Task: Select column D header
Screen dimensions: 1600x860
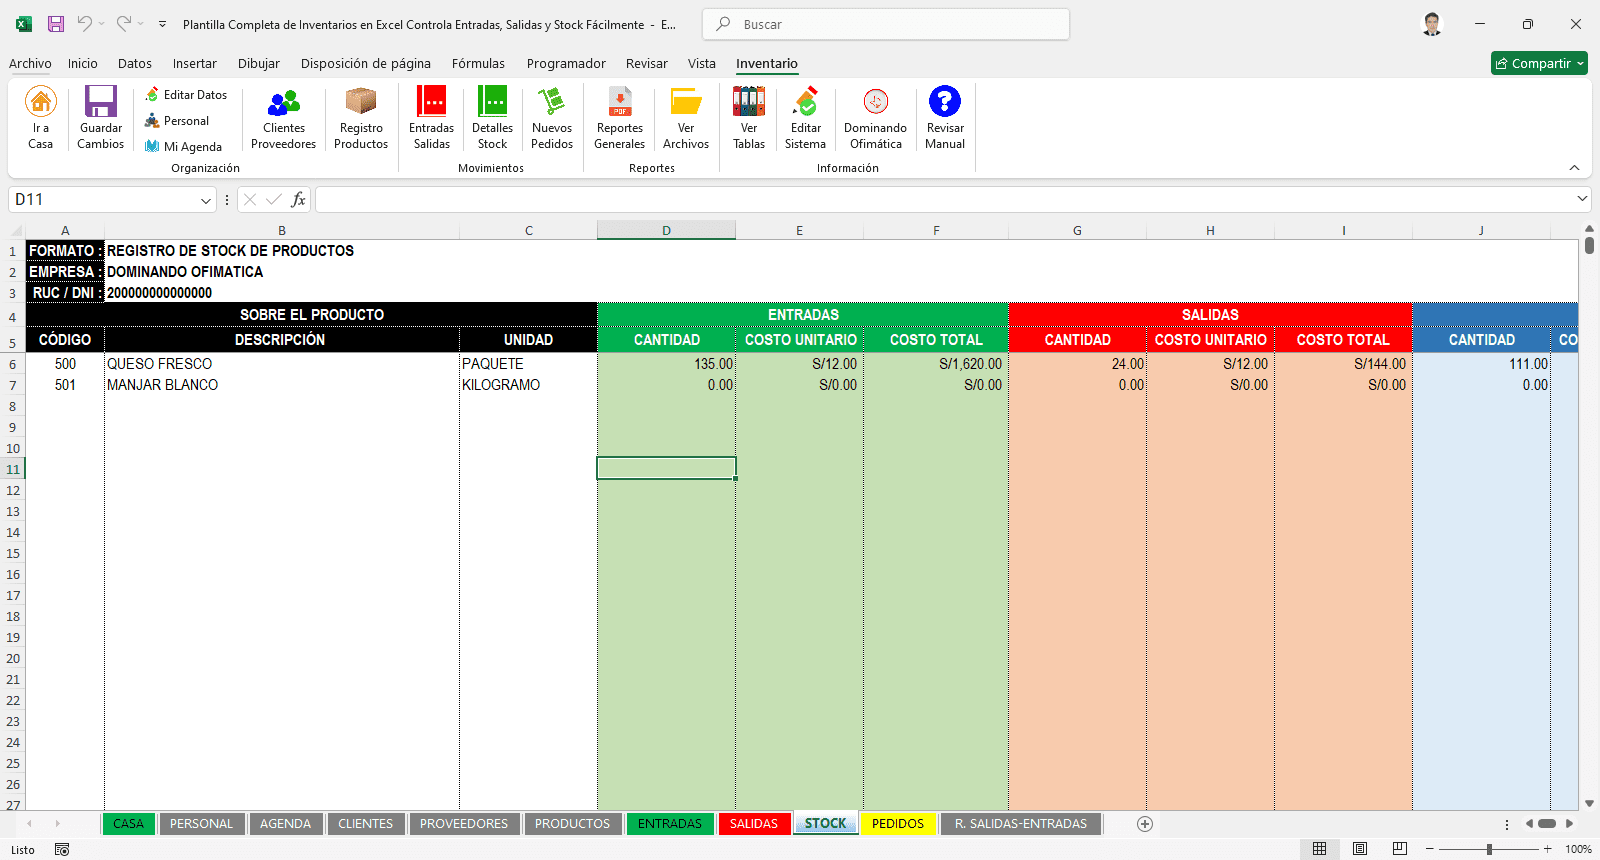Action: click(x=666, y=231)
